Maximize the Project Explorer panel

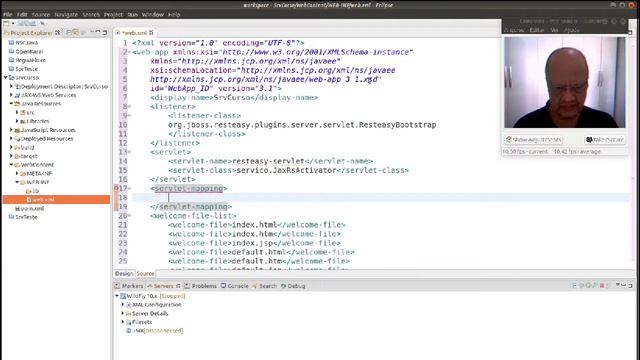(x=105, y=33)
